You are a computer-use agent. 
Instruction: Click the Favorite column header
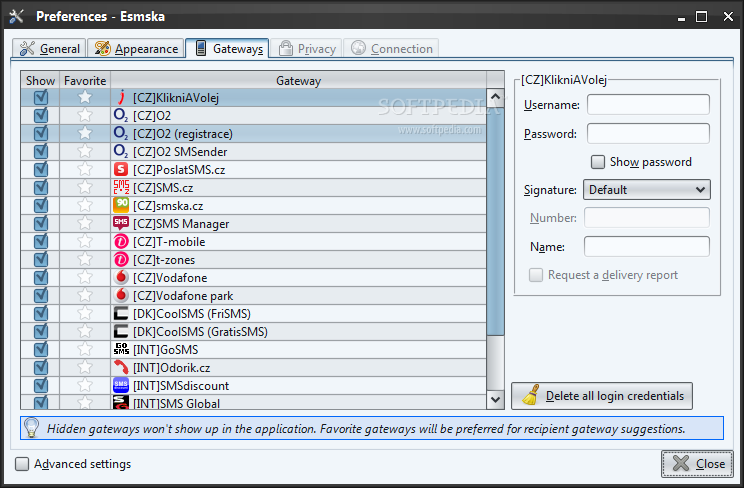click(85, 81)
